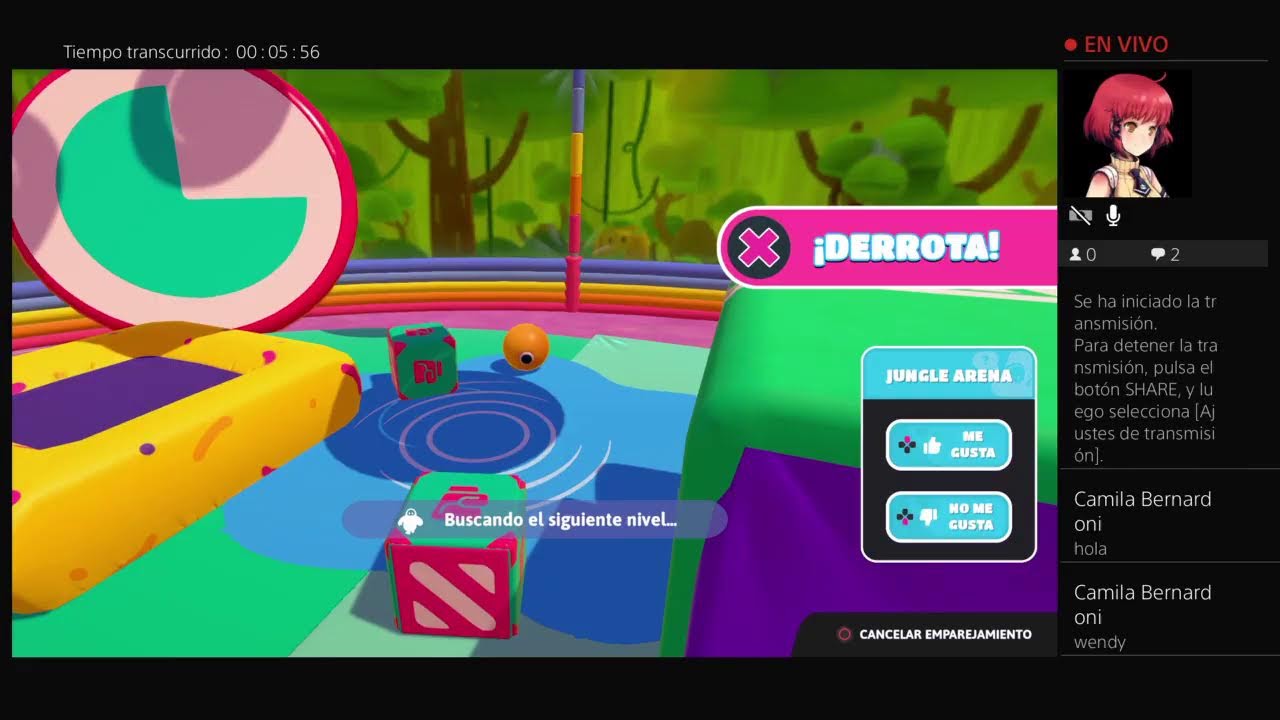Click the EN VIVO label
The height and width of the screenshot is (720, 1280).
point(1126,45)
